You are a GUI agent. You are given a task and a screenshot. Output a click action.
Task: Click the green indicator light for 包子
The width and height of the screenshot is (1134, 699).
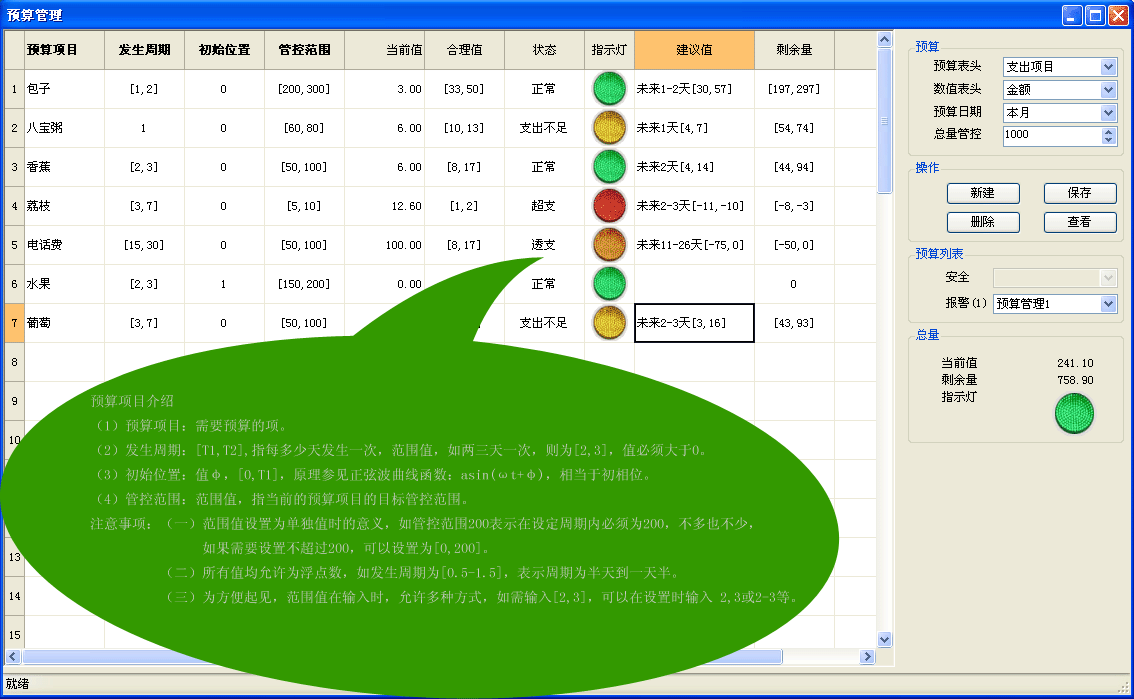(x=609, y=89)
